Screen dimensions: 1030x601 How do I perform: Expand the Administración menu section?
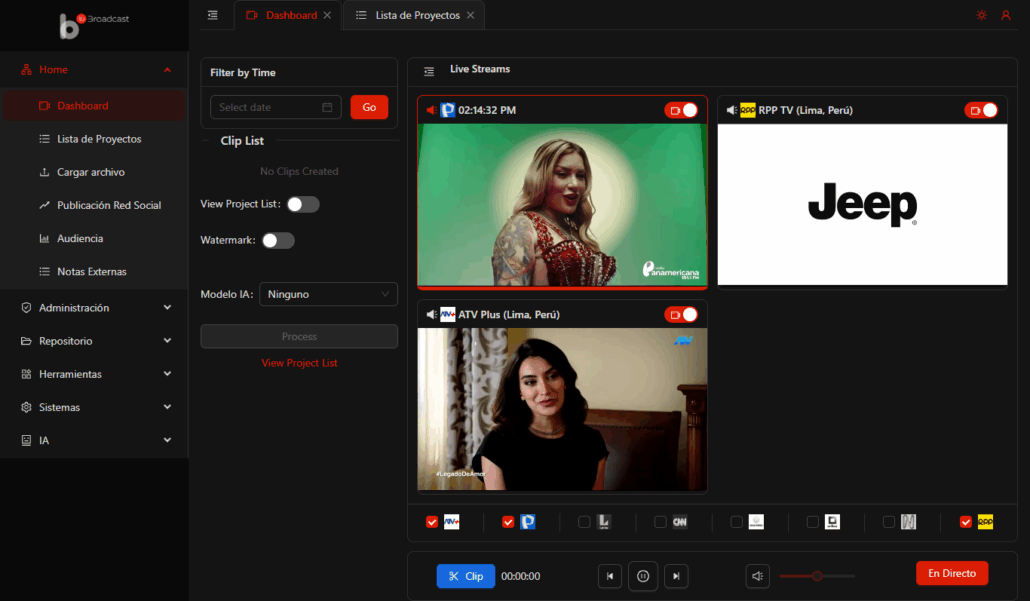point(94,308)
